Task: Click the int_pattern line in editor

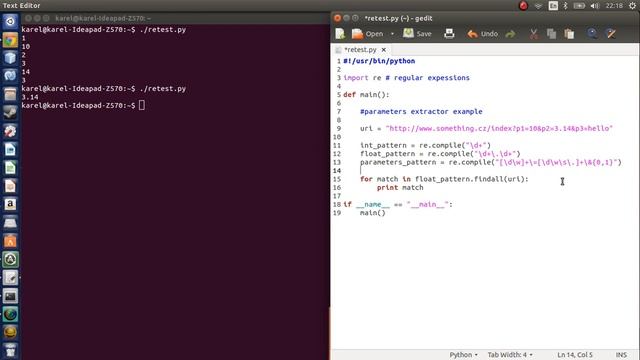Action: [x=425, y=145]
